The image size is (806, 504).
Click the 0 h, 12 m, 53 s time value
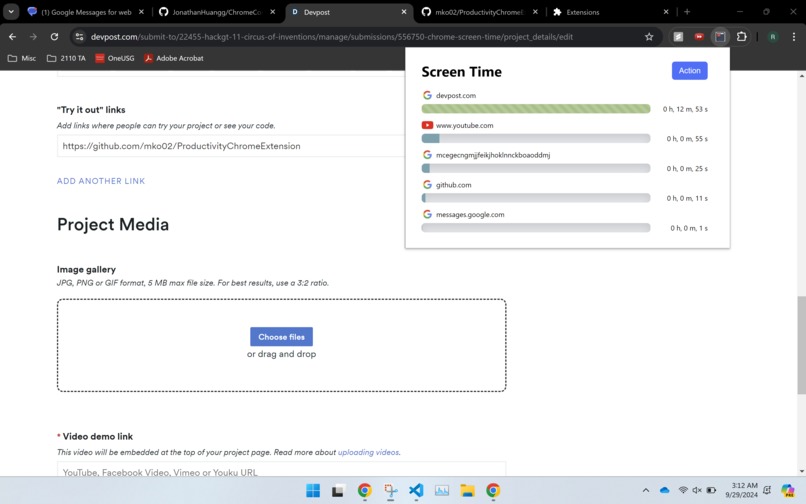tap(685, 109)
